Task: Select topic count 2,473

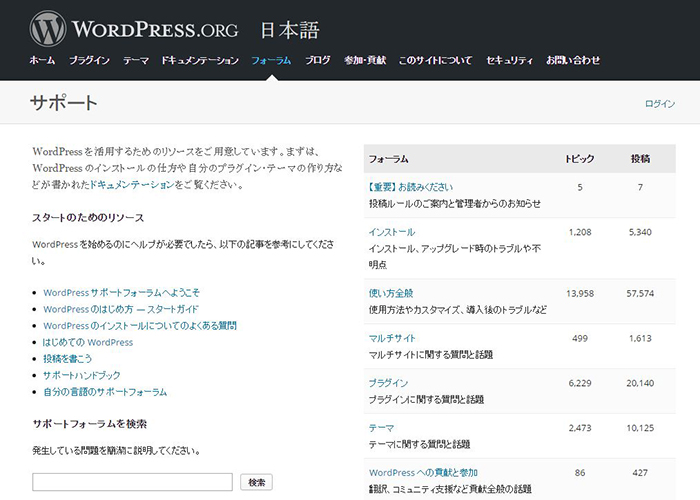Action: pyautogui.click(x=580, y=428)
